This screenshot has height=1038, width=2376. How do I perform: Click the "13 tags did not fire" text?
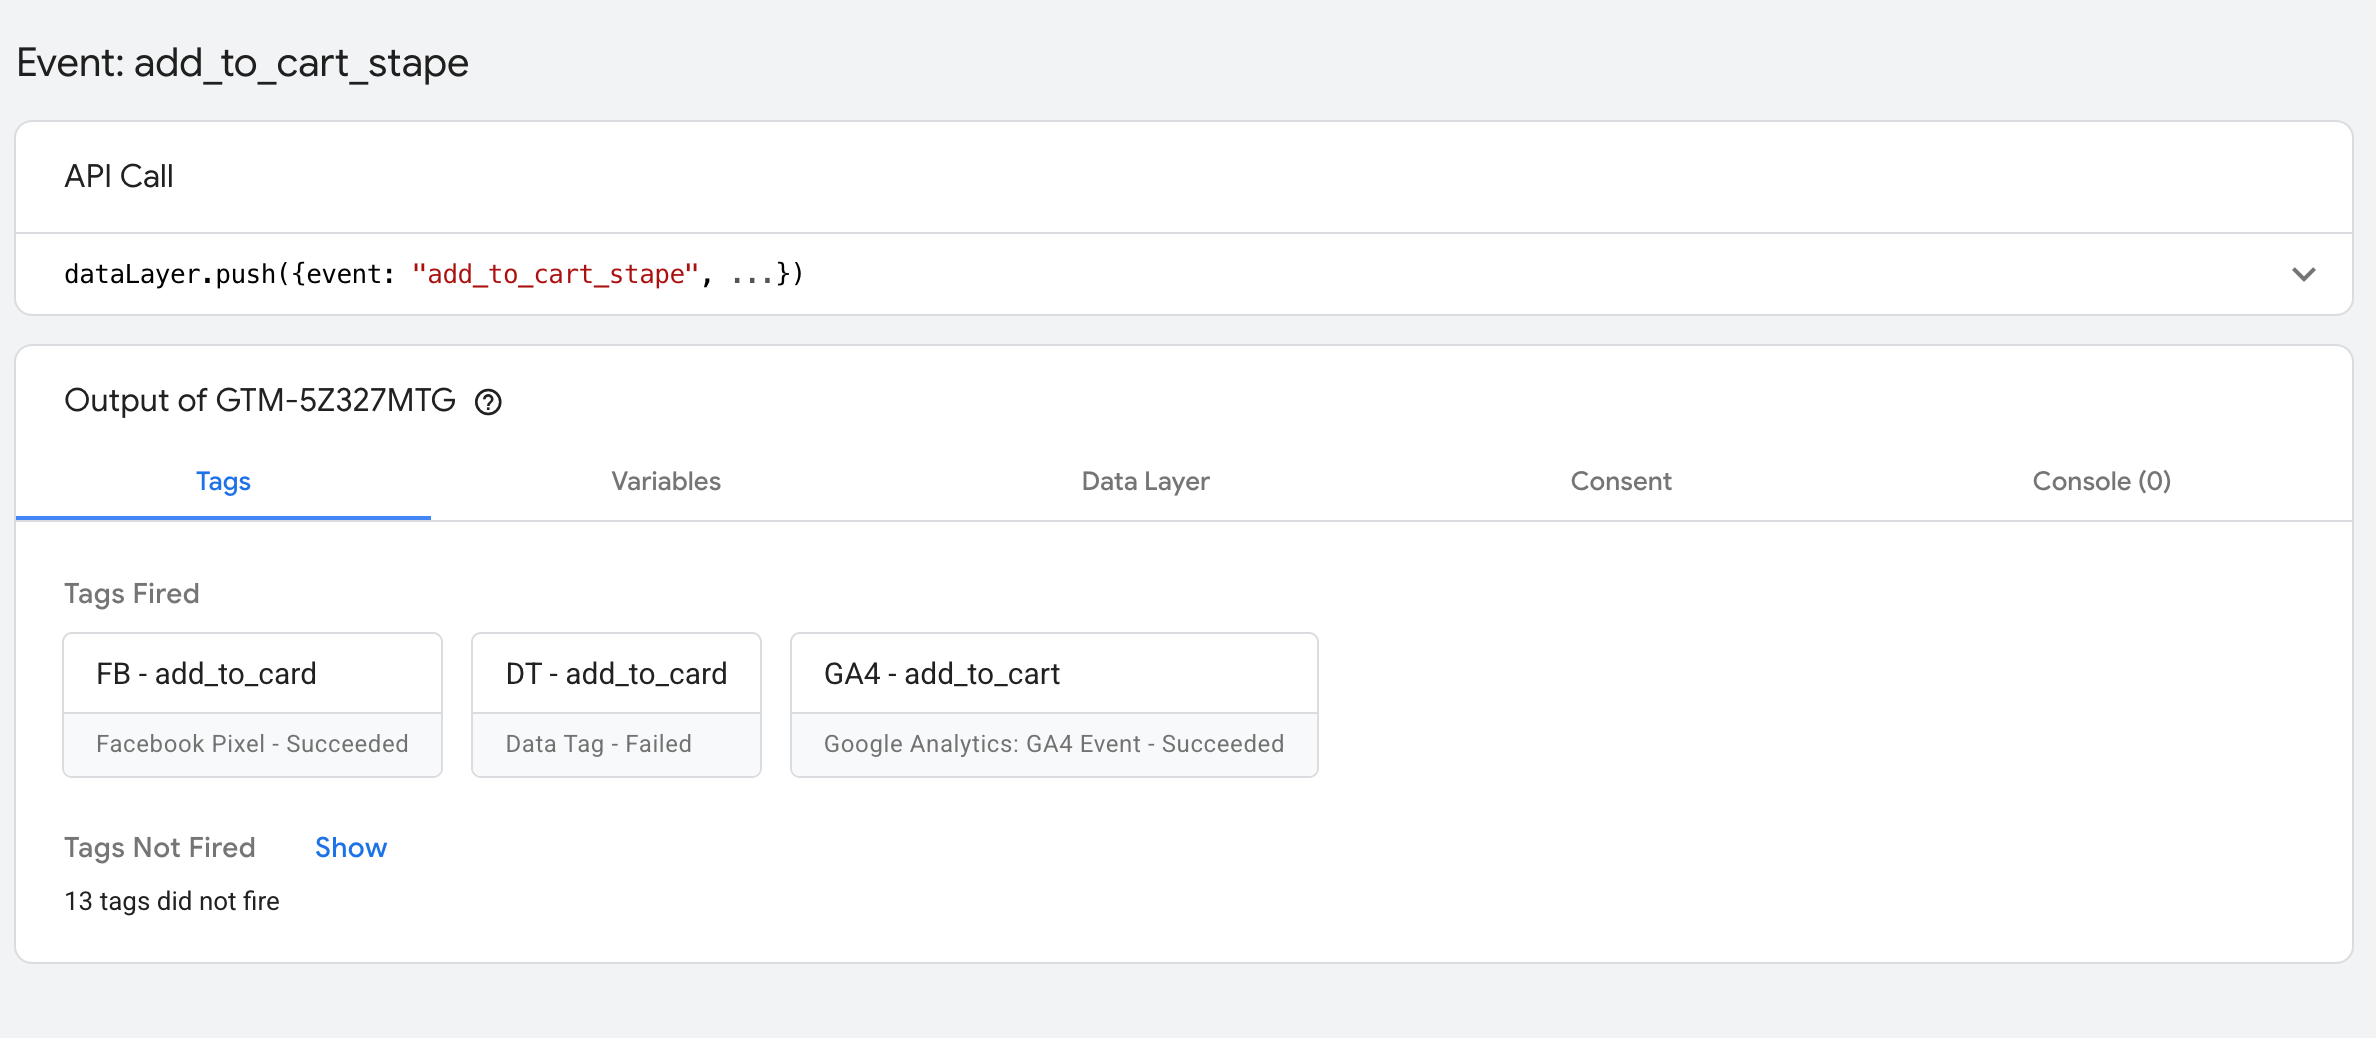coord(172,901)
